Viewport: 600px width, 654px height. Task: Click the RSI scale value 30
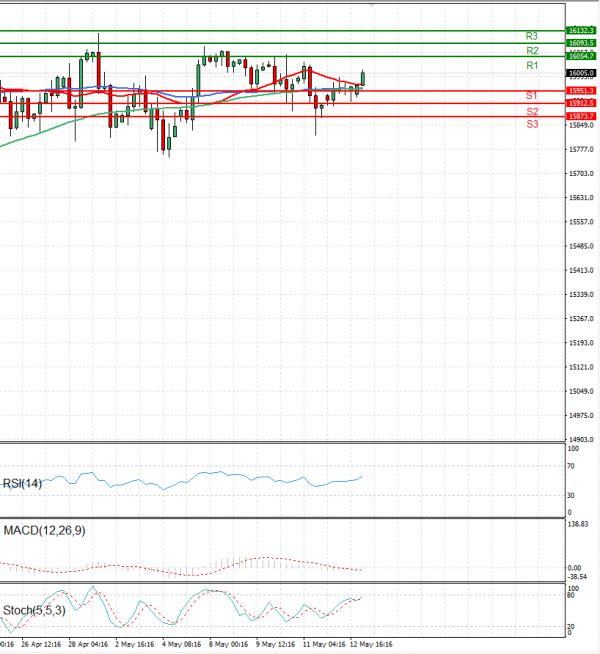click(x=571, y=496)
